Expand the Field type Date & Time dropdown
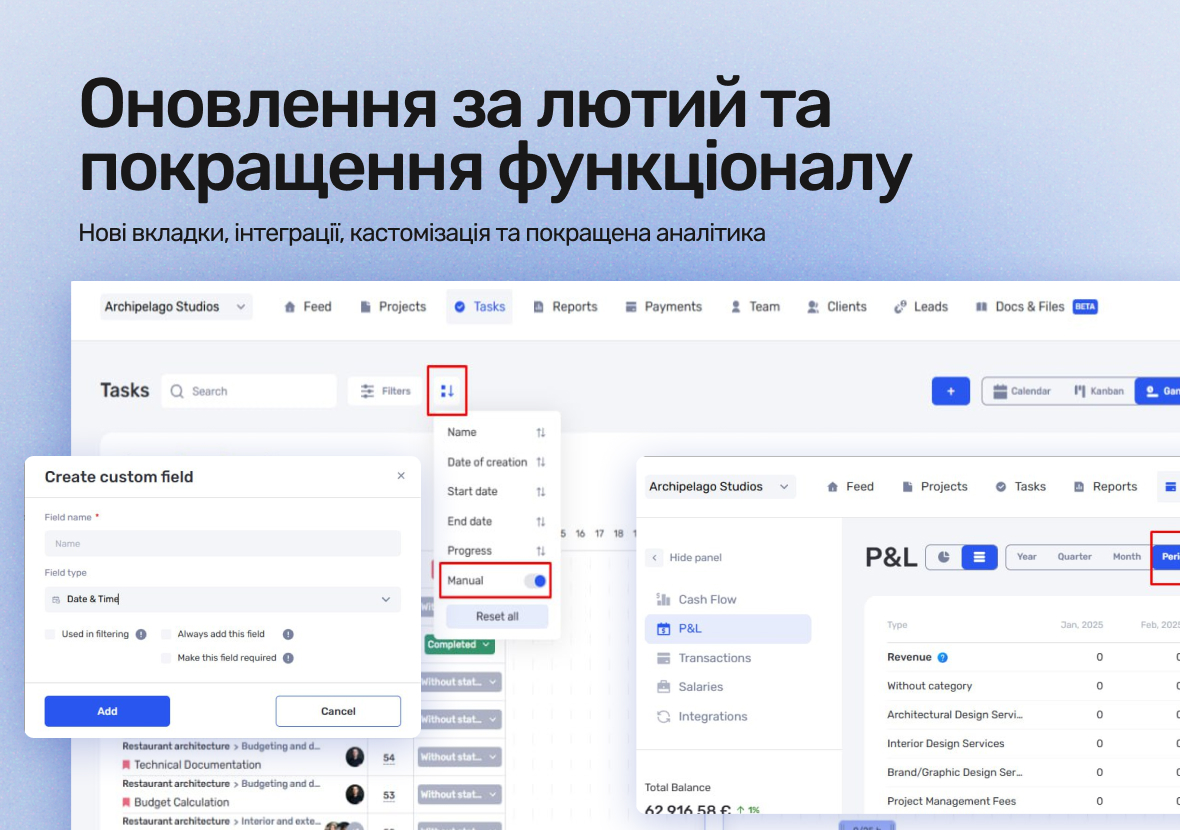1180x830 pixels. point(223,599)
